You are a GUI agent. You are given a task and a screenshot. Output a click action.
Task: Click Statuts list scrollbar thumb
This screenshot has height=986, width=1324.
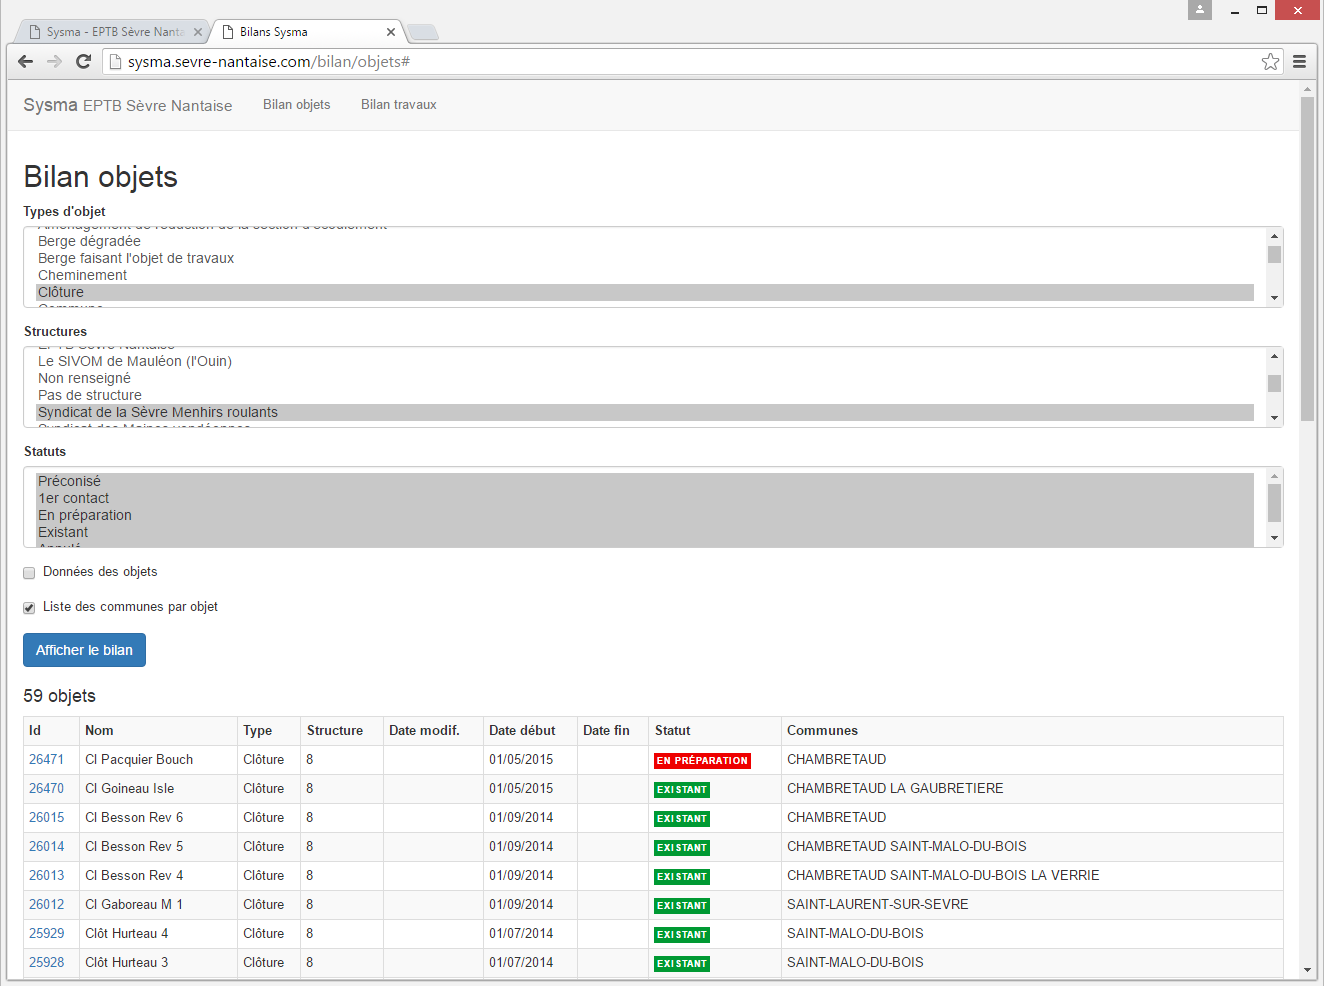1274,503
